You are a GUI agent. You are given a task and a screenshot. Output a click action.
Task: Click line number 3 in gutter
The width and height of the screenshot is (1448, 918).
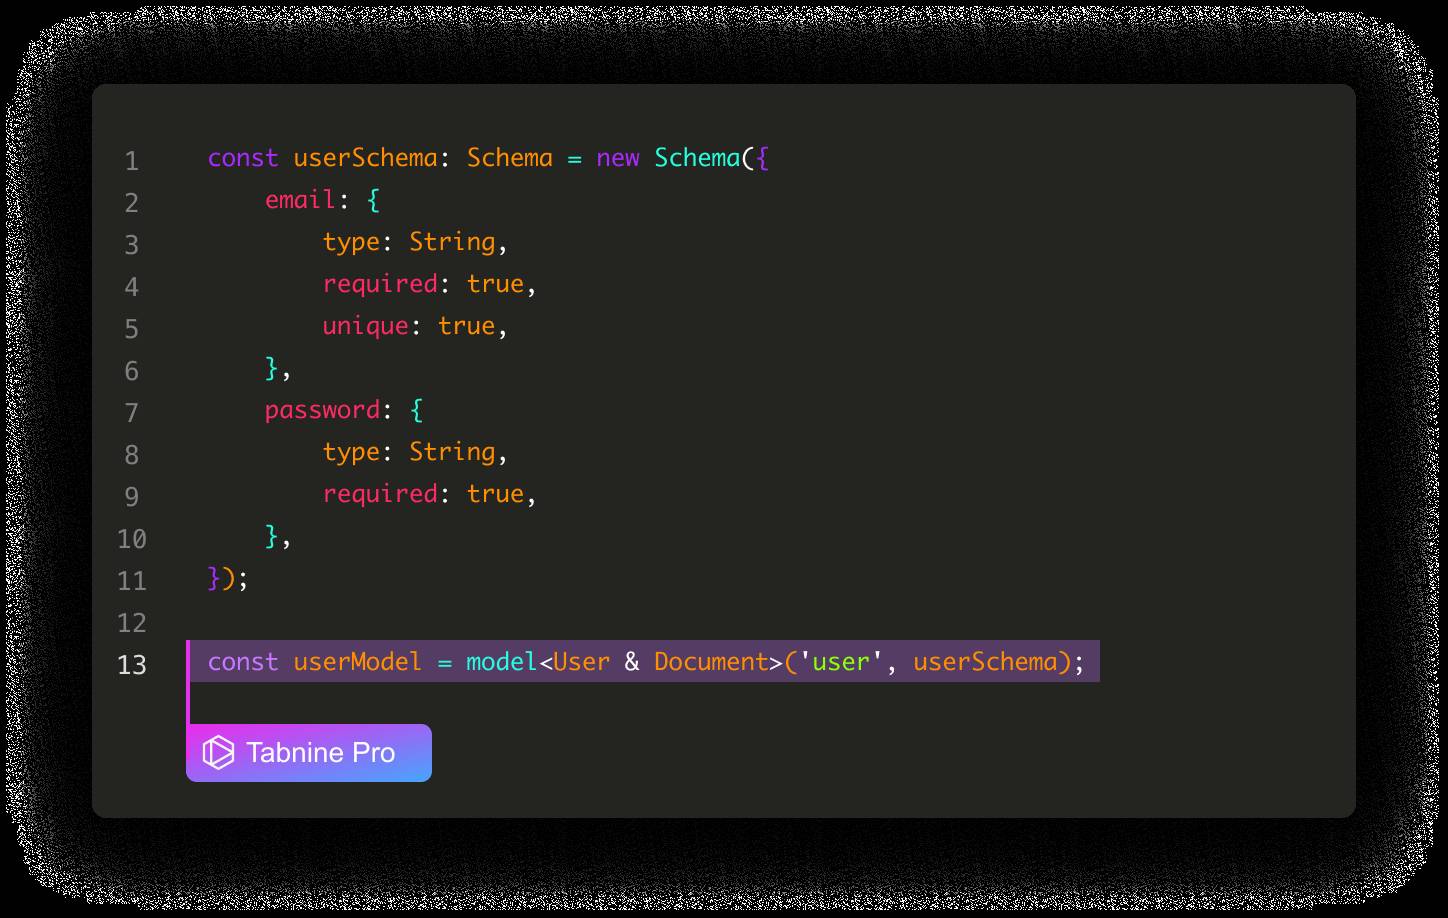point(132,245)
